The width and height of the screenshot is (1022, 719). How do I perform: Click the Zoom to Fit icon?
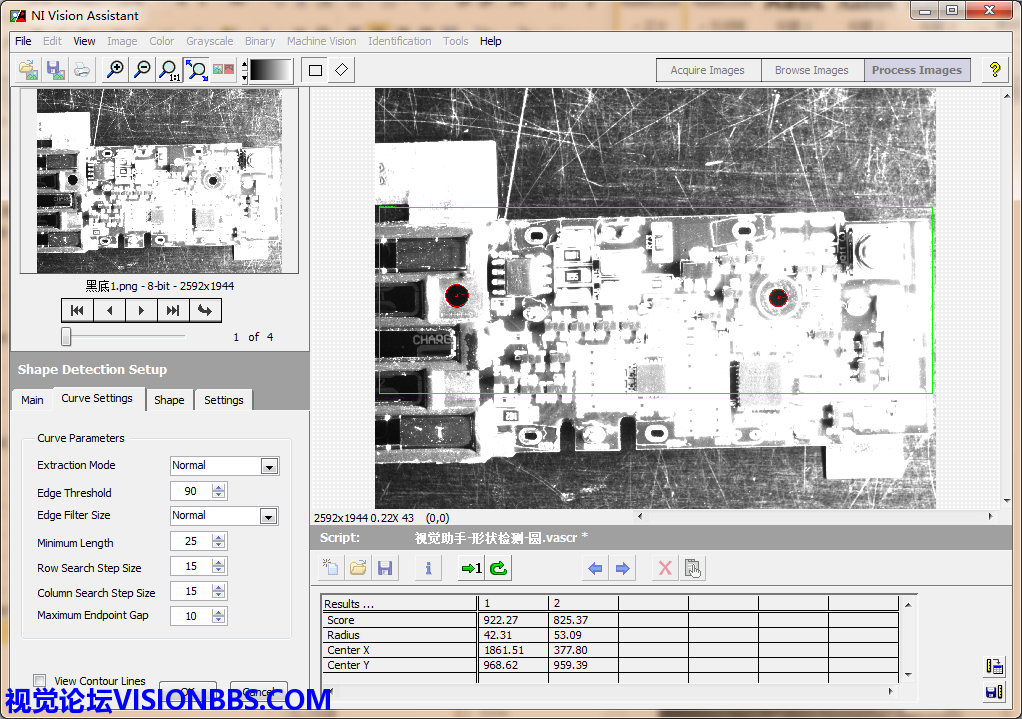tap(197, 70)
